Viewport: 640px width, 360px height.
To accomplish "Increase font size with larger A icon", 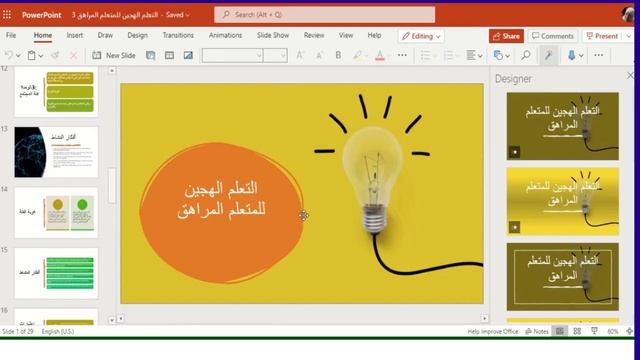I will 300,55.
